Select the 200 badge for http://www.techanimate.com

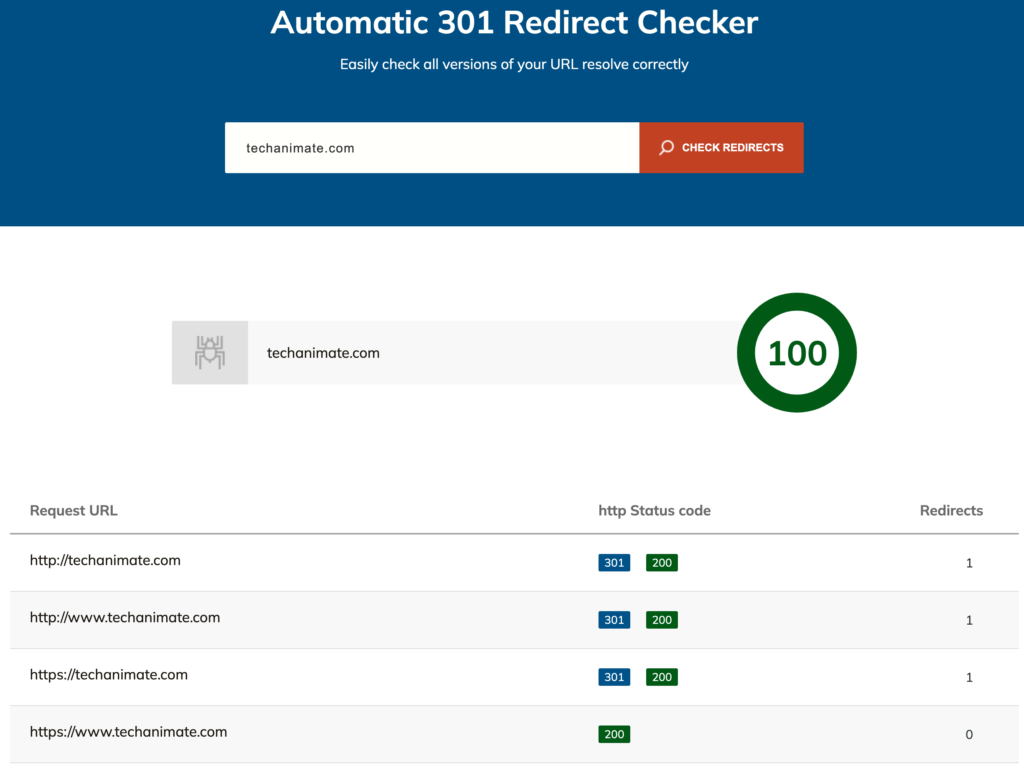tap(661, 620)
